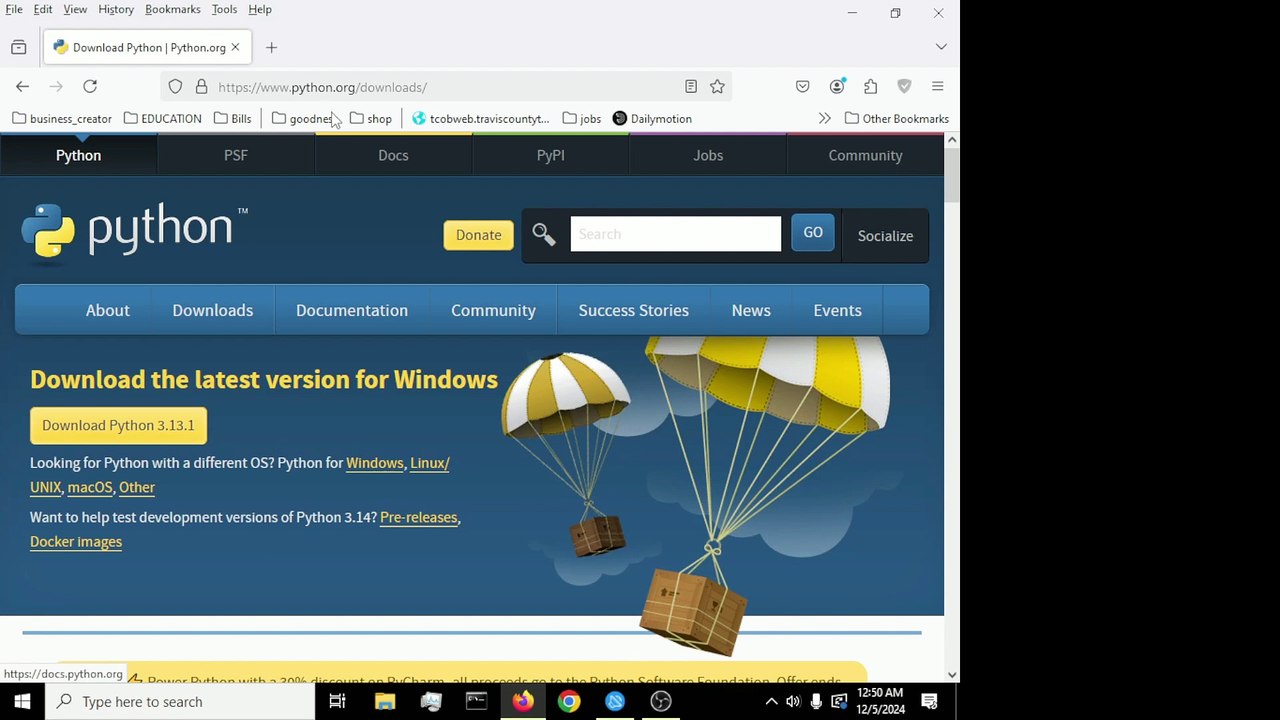1280x720 pixels.
Task: Select the Jobs top navigation tab
Action: 708,155
